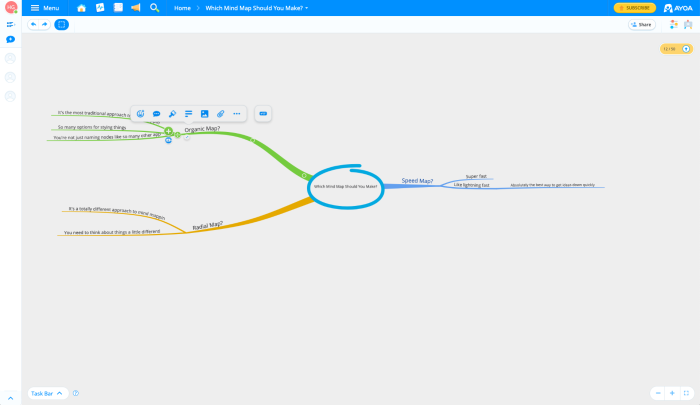Image resolution: width=700 pixels, height=405 pixels.
Task: Open paintbrush style tool in branch toolbar
Action: (172, 114)
